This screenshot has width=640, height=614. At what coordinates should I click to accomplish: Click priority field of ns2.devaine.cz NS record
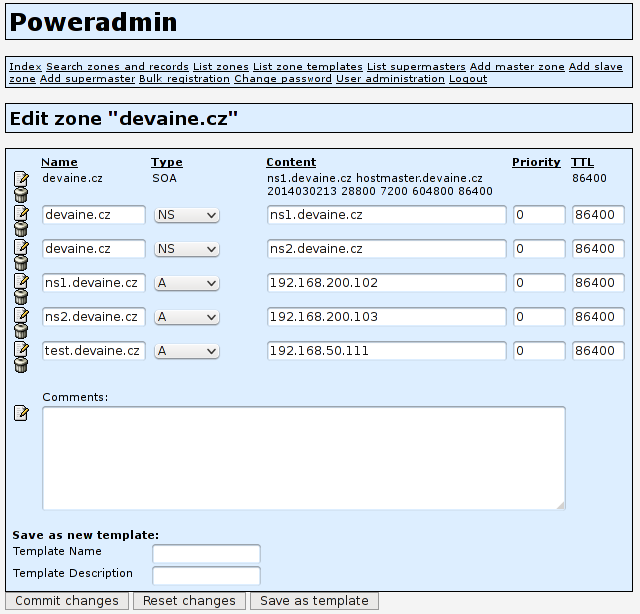539,249
